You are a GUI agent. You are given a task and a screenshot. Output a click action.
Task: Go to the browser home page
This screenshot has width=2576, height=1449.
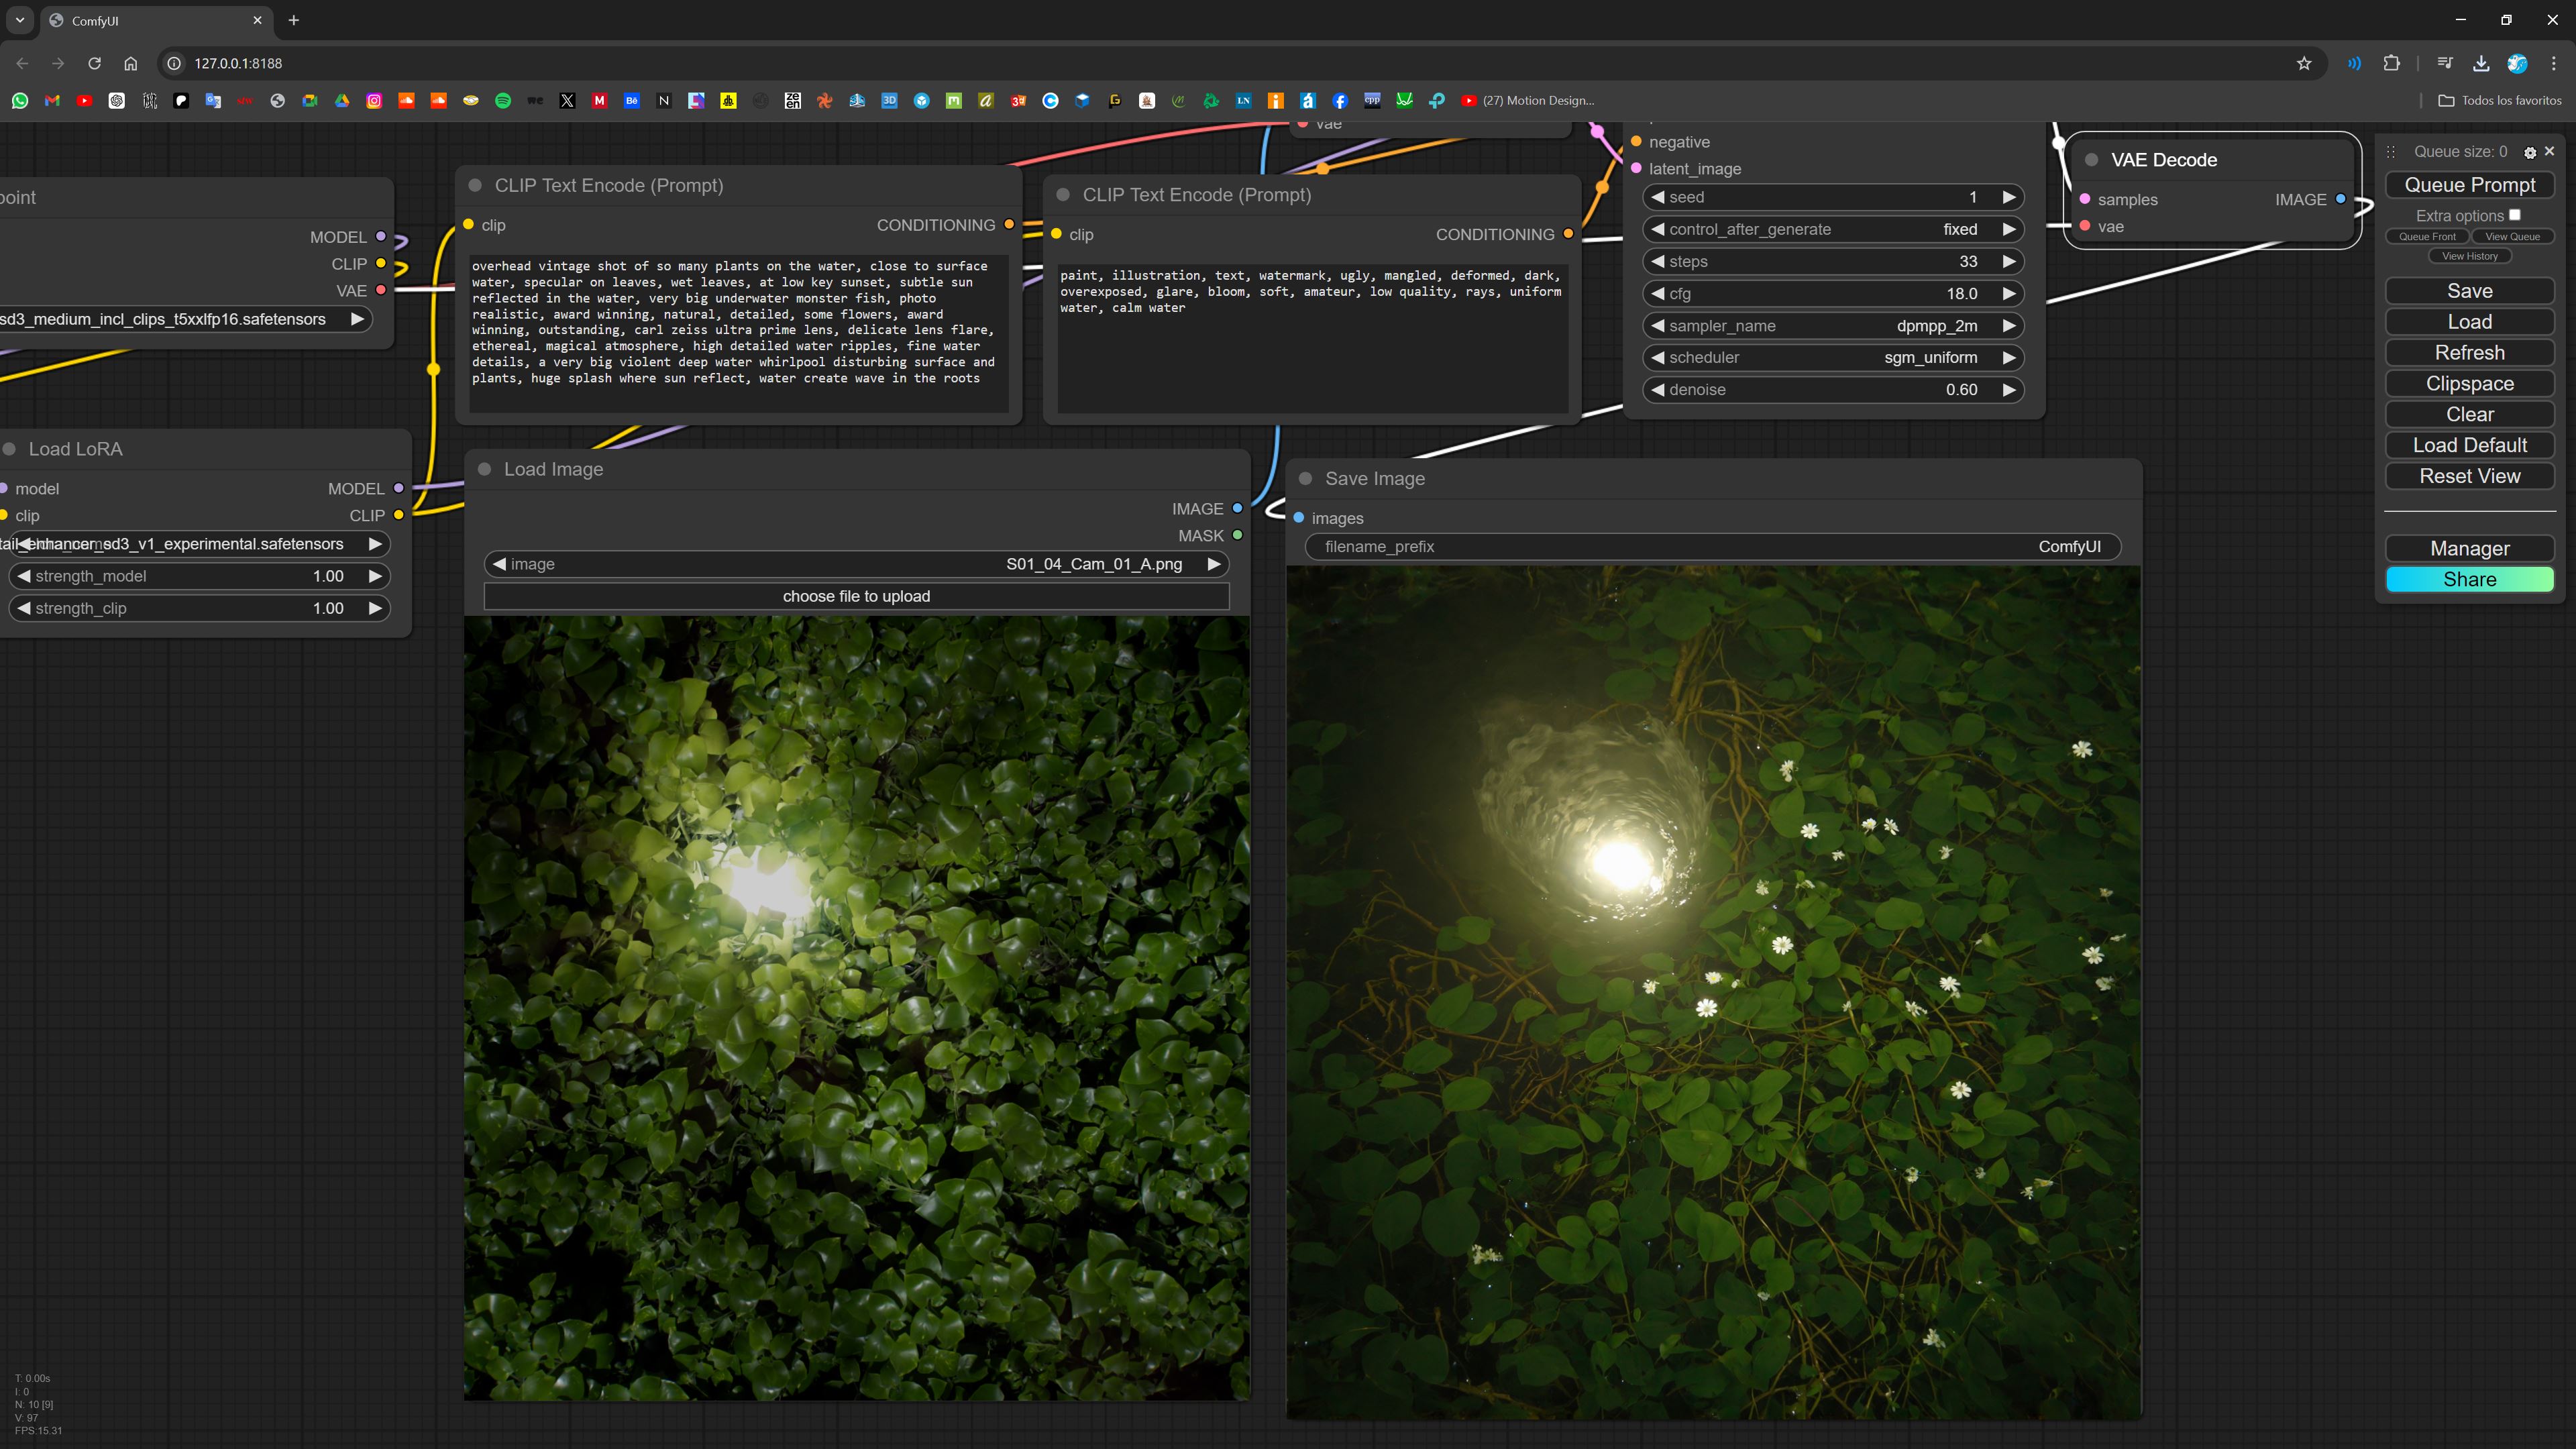(x=130, y=63)
